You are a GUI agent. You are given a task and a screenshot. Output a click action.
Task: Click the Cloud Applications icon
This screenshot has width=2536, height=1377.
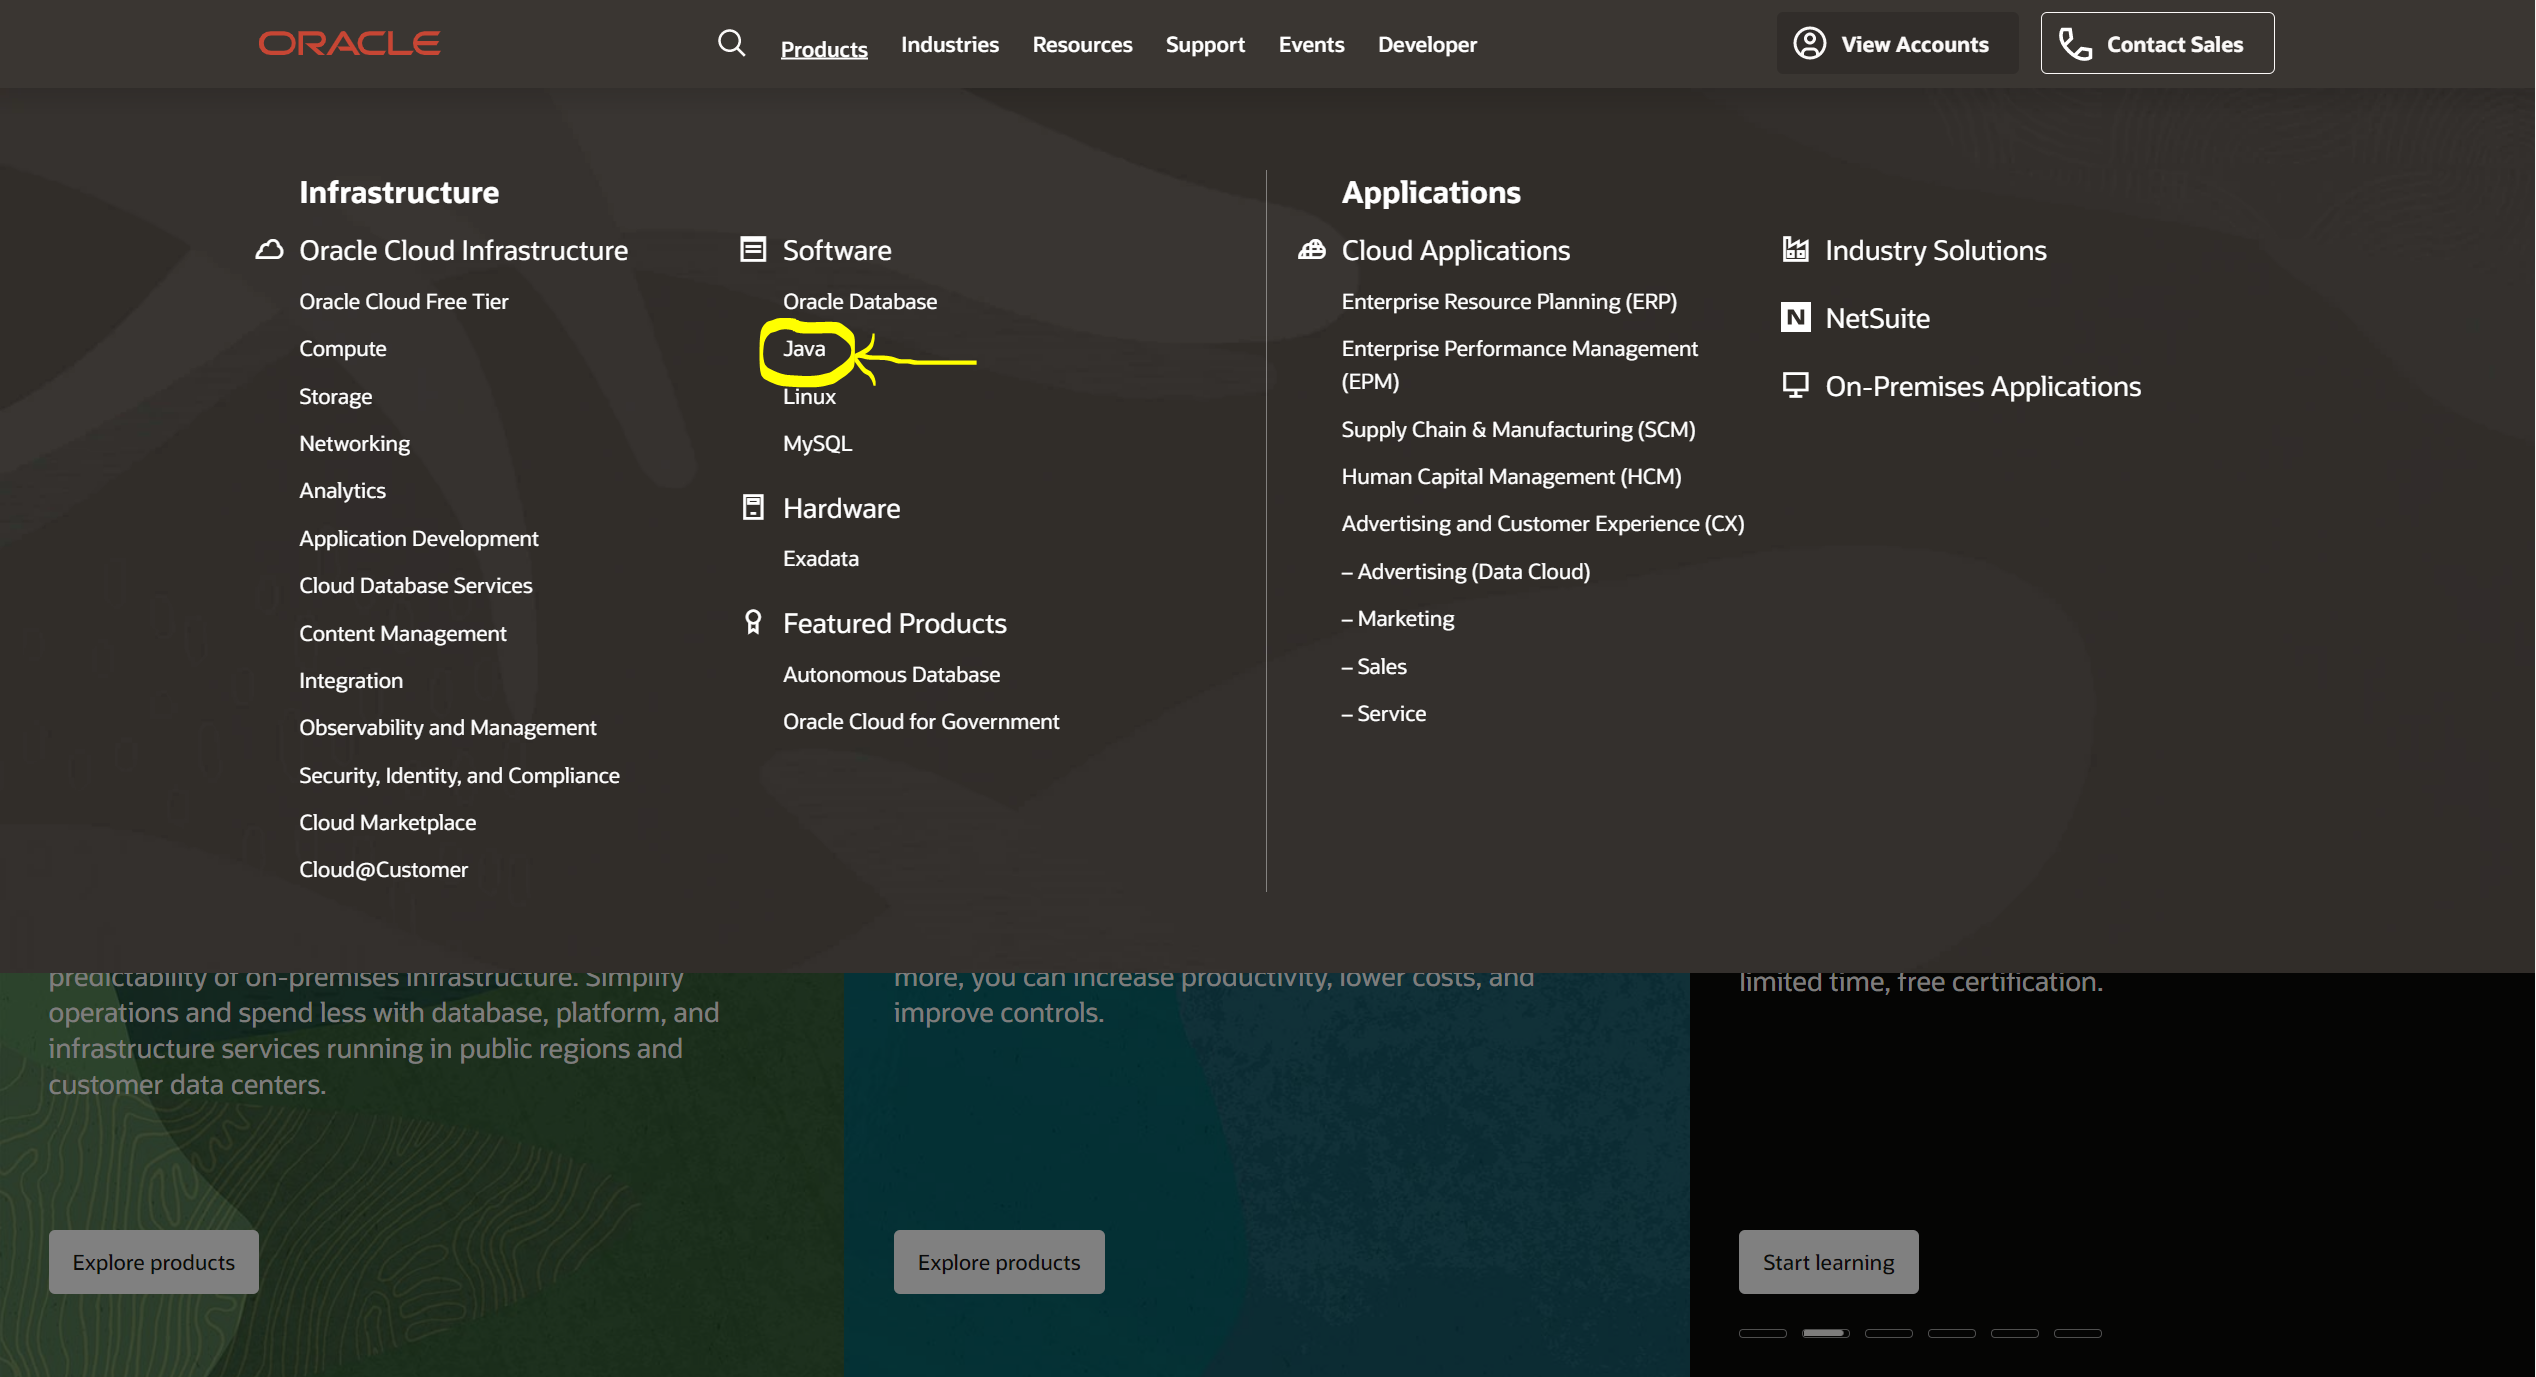click(x=1311, y=249)
